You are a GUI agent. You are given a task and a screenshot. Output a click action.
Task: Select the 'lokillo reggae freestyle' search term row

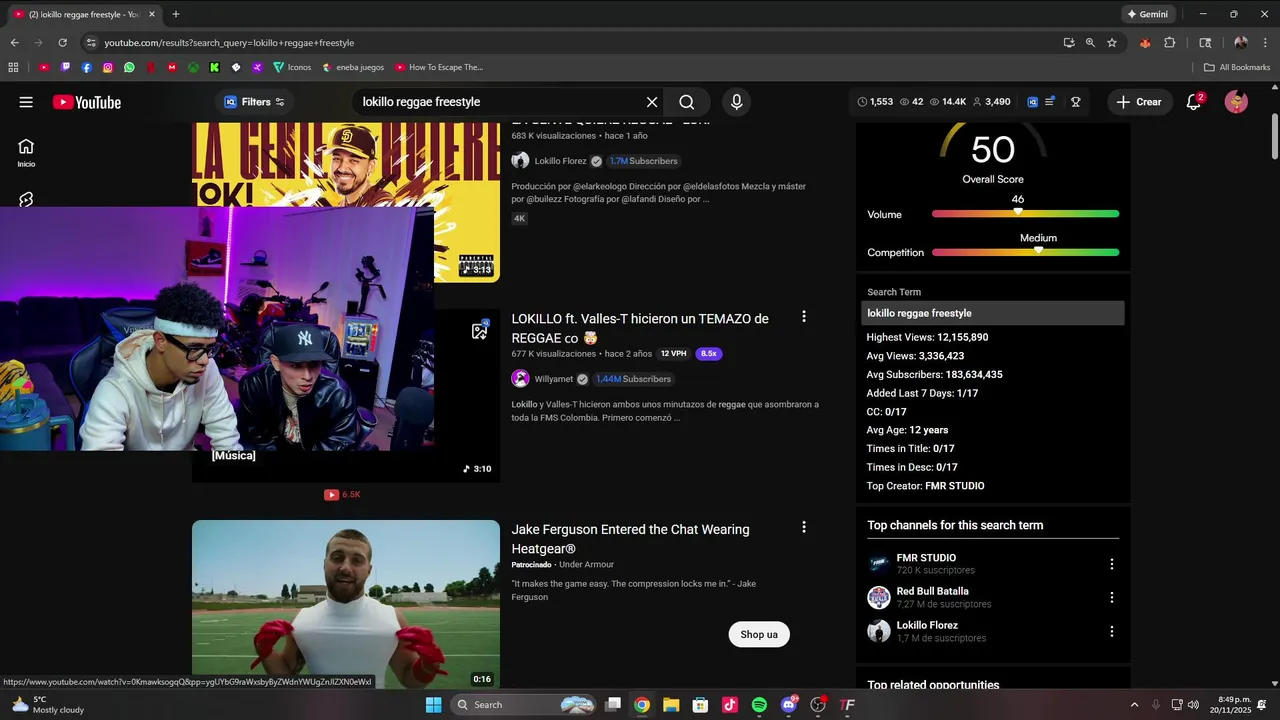[993, 313]
